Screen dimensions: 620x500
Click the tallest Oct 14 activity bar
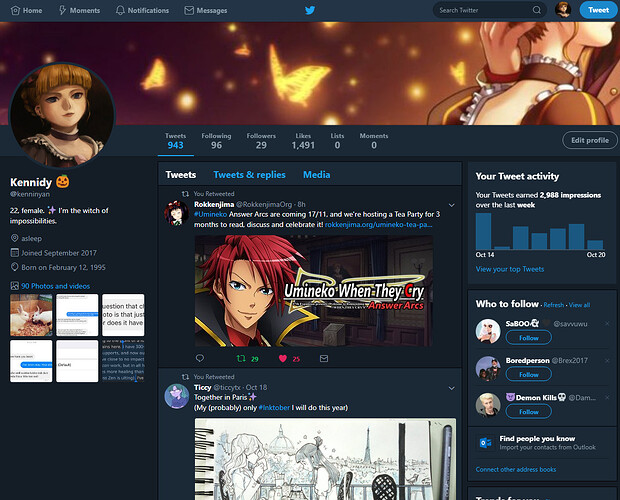483,231
